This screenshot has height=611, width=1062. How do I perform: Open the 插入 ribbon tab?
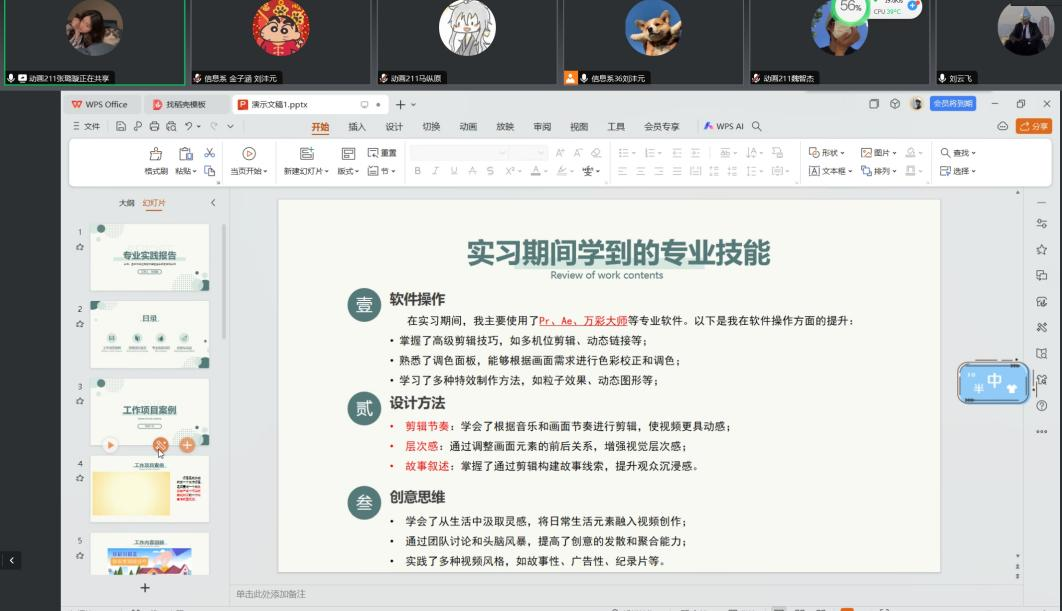pyautogui.click(x=357, y=127)
